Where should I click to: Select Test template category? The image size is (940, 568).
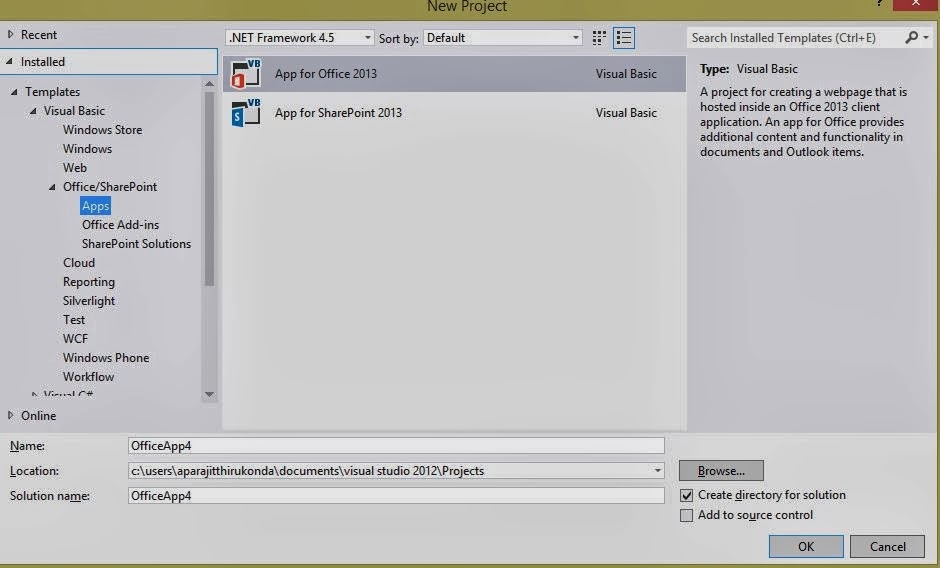[74, 320]
